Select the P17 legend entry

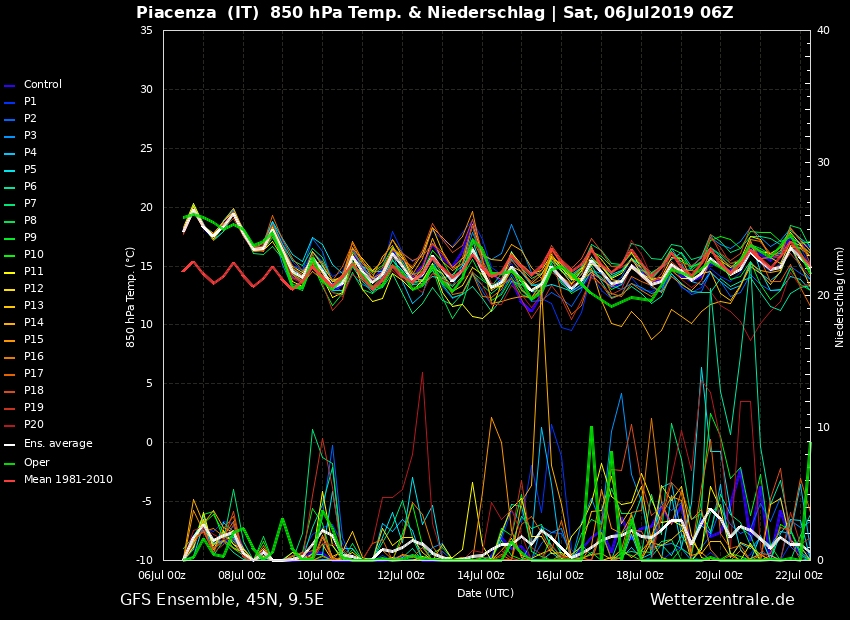click(x=33, y=374)
